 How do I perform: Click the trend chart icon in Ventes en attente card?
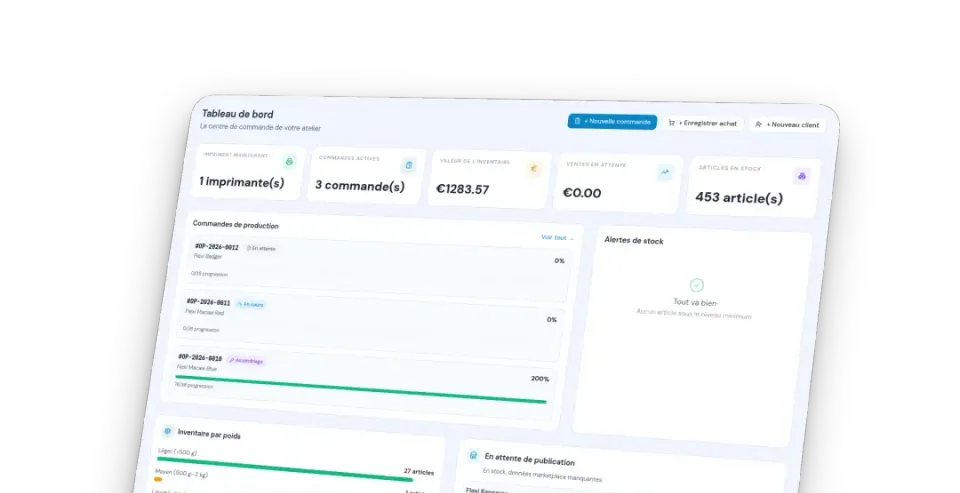click(x=665, y=173)
